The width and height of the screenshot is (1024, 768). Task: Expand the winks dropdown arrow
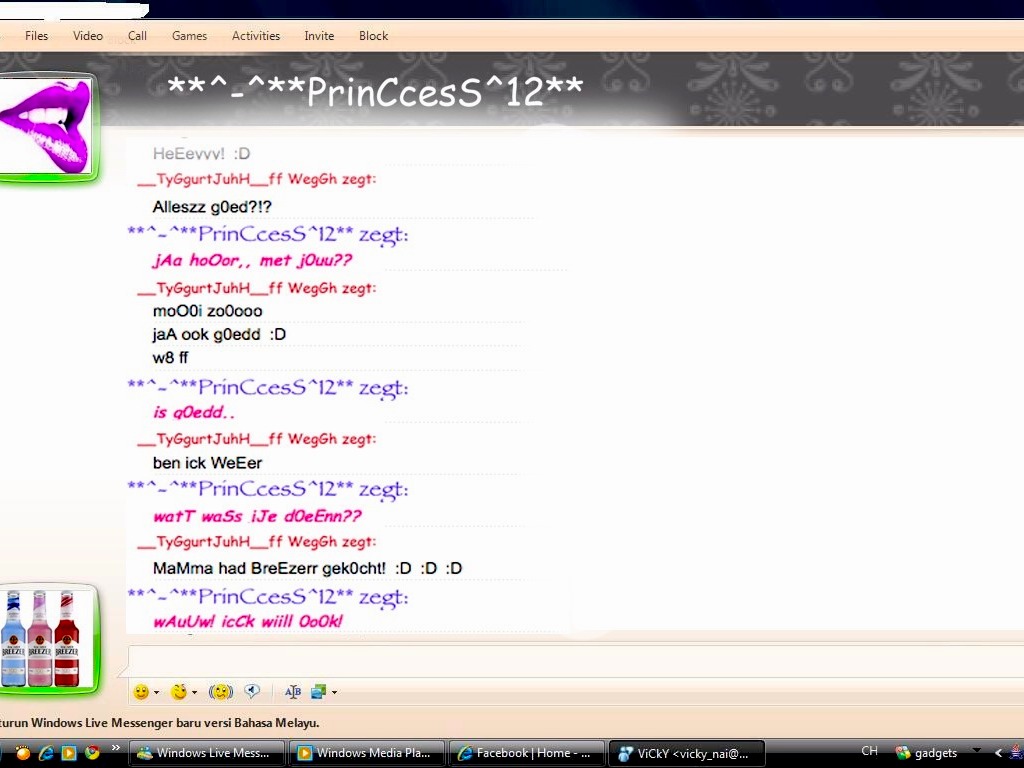click(194, 693)
